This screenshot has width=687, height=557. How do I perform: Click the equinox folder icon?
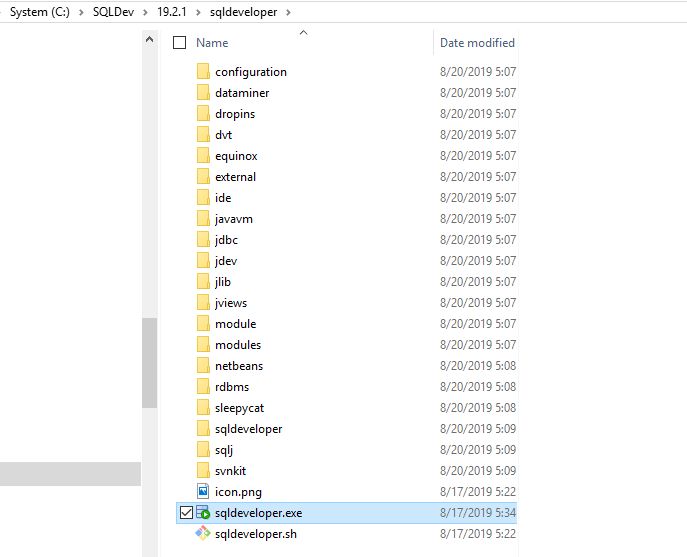click(203, 156)
